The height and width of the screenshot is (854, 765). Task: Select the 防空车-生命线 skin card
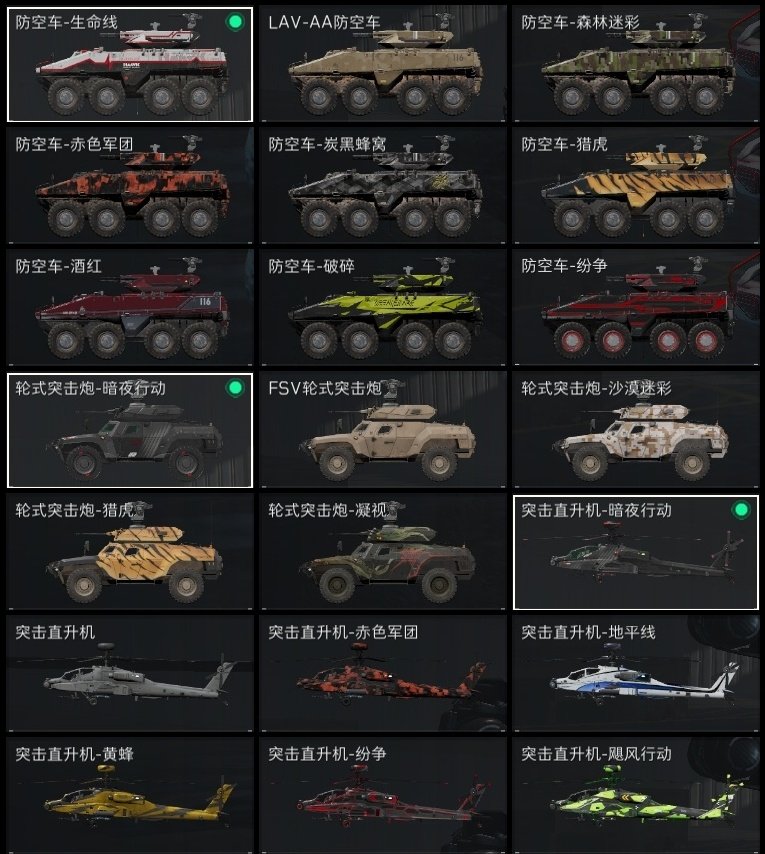(130, 64)
